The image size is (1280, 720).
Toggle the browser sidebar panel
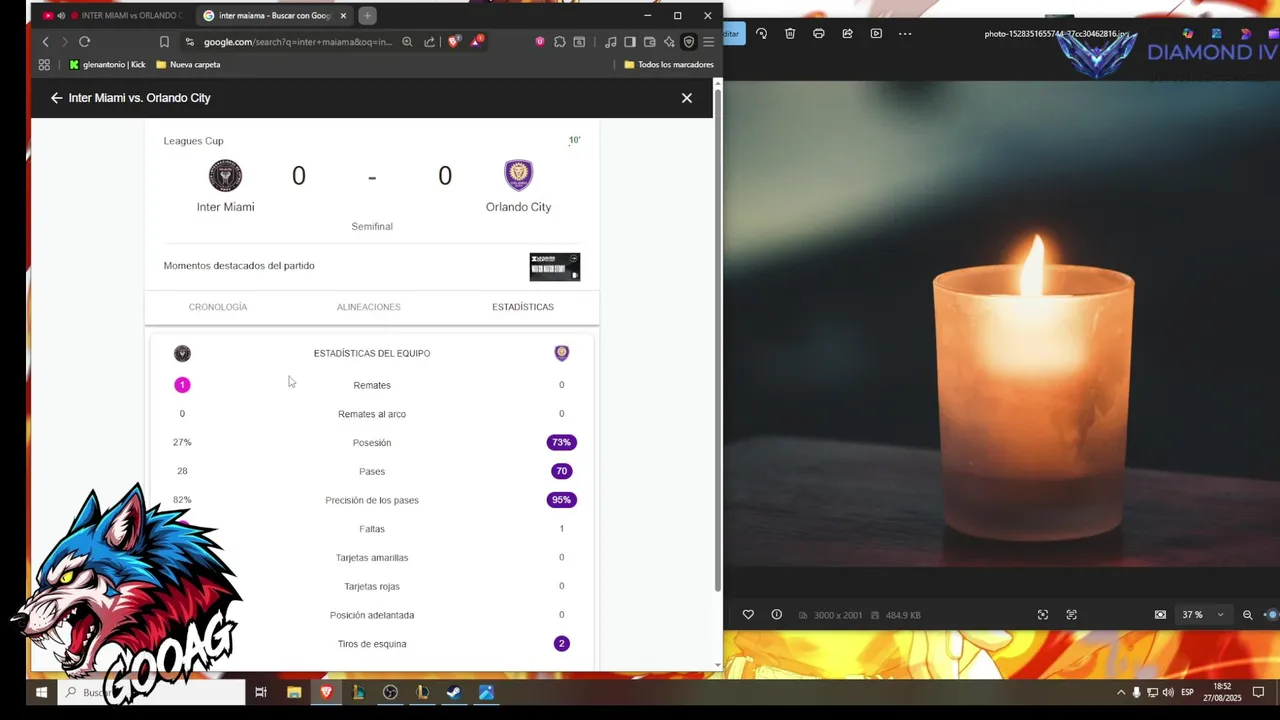[630, 42]
